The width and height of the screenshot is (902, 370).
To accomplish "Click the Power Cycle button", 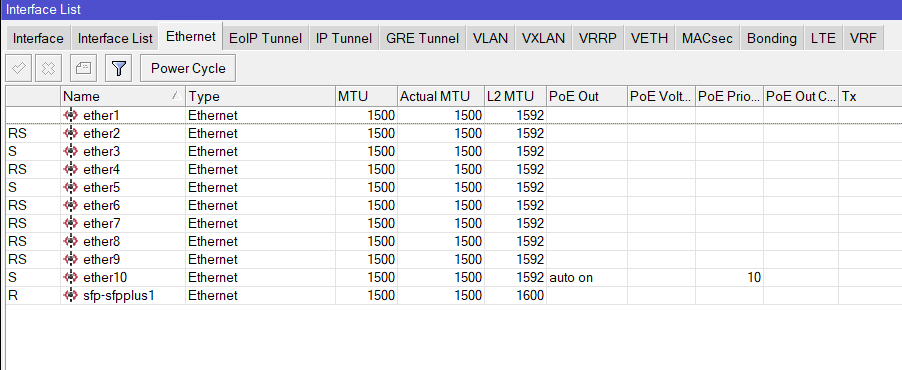I will point(188,68).
